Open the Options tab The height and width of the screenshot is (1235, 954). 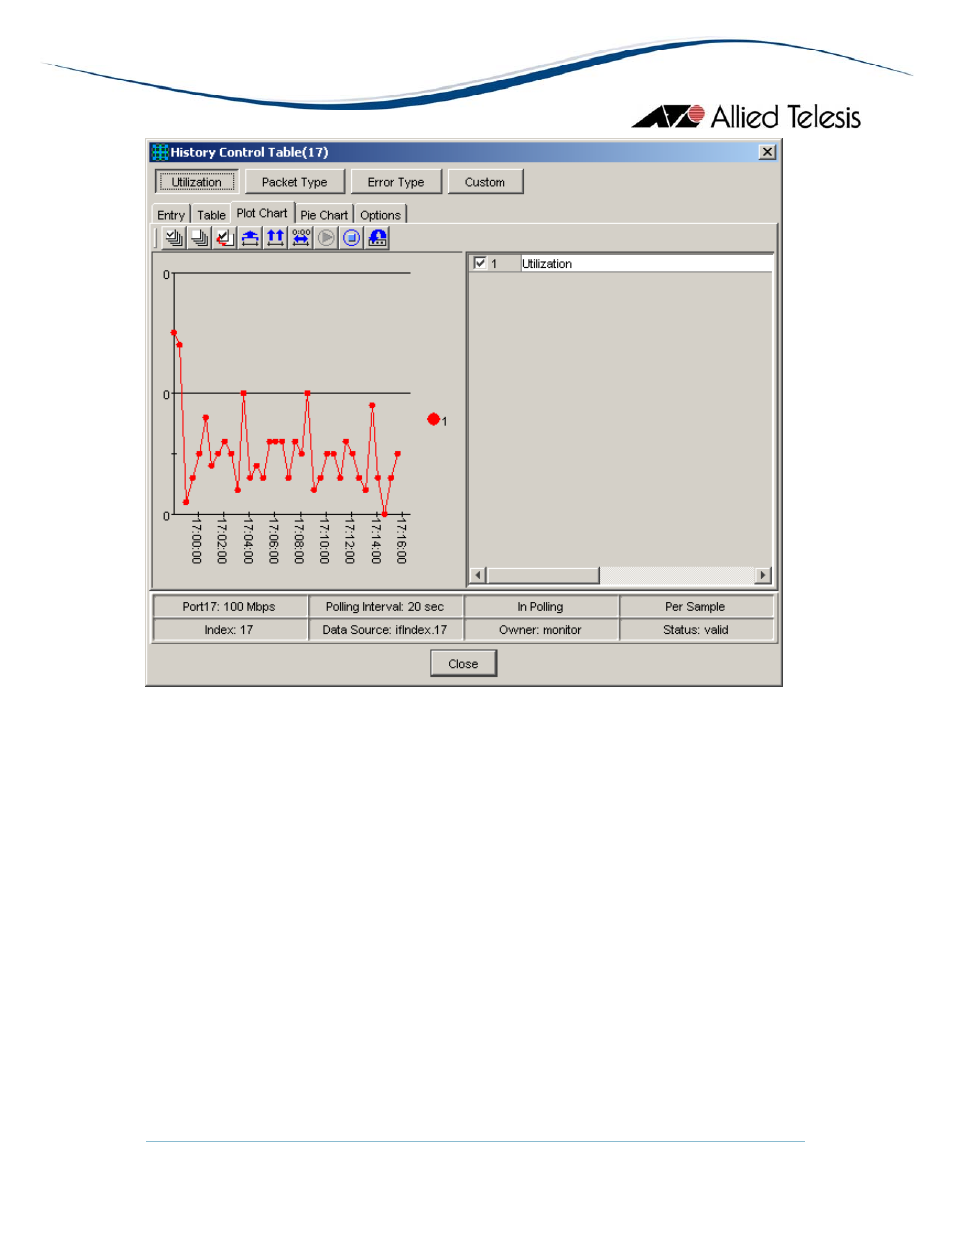pos(380,215)
